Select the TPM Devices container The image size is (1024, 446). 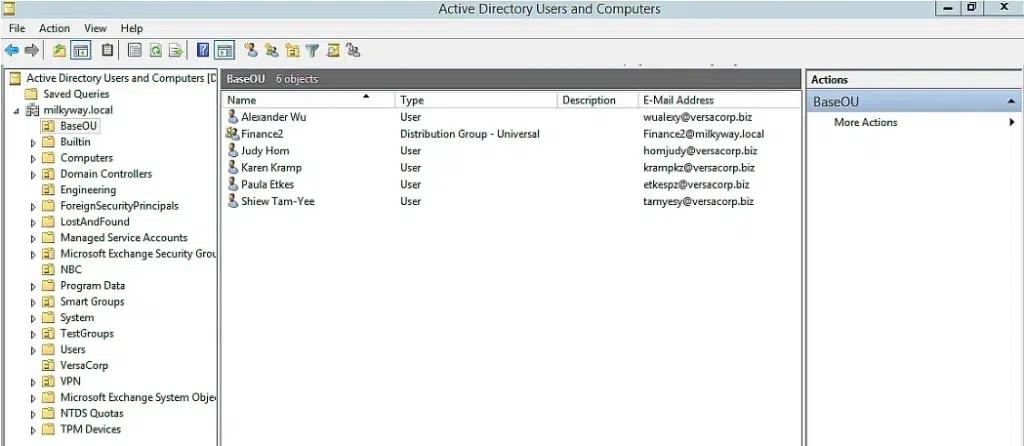coord(90,430)
